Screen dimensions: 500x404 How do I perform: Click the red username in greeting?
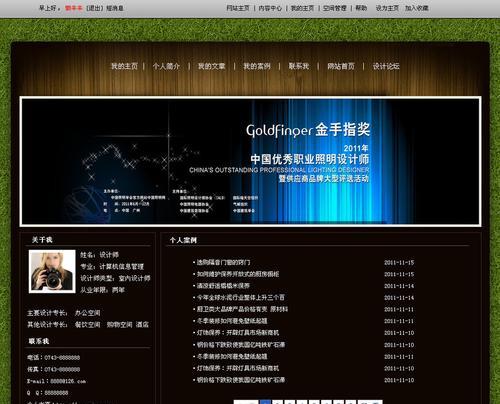tap(74, 8)
